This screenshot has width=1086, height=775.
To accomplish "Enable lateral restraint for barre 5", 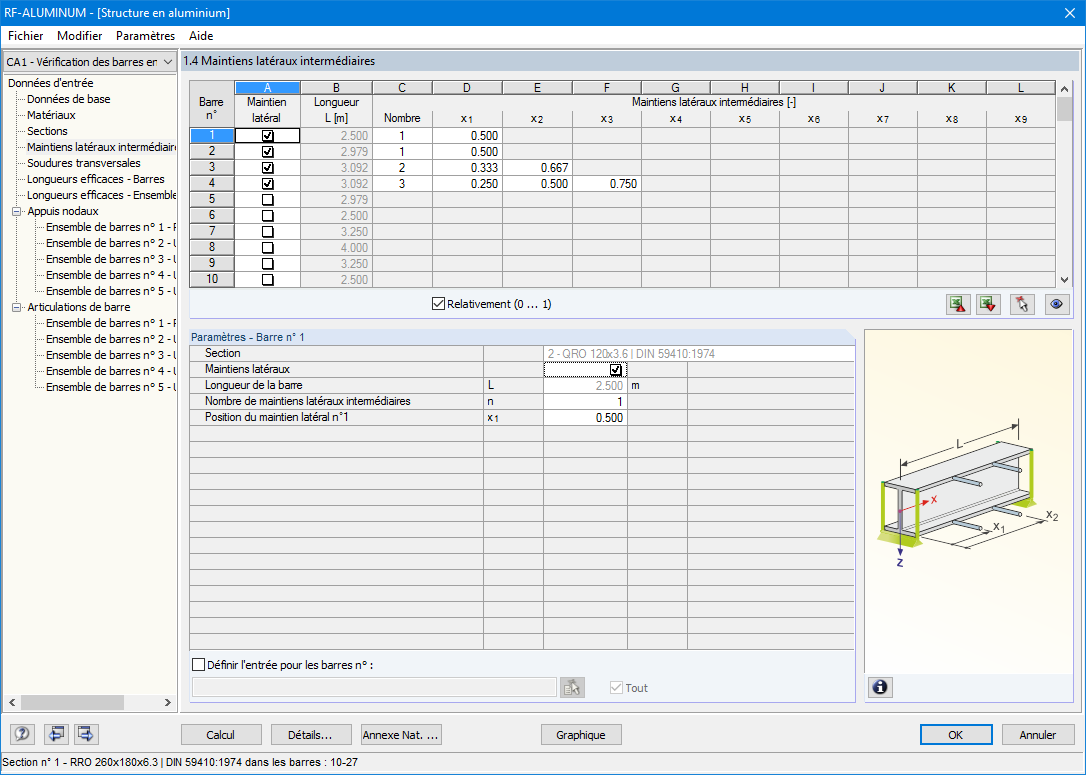I will pyautogui.click(x=267, y=199).
